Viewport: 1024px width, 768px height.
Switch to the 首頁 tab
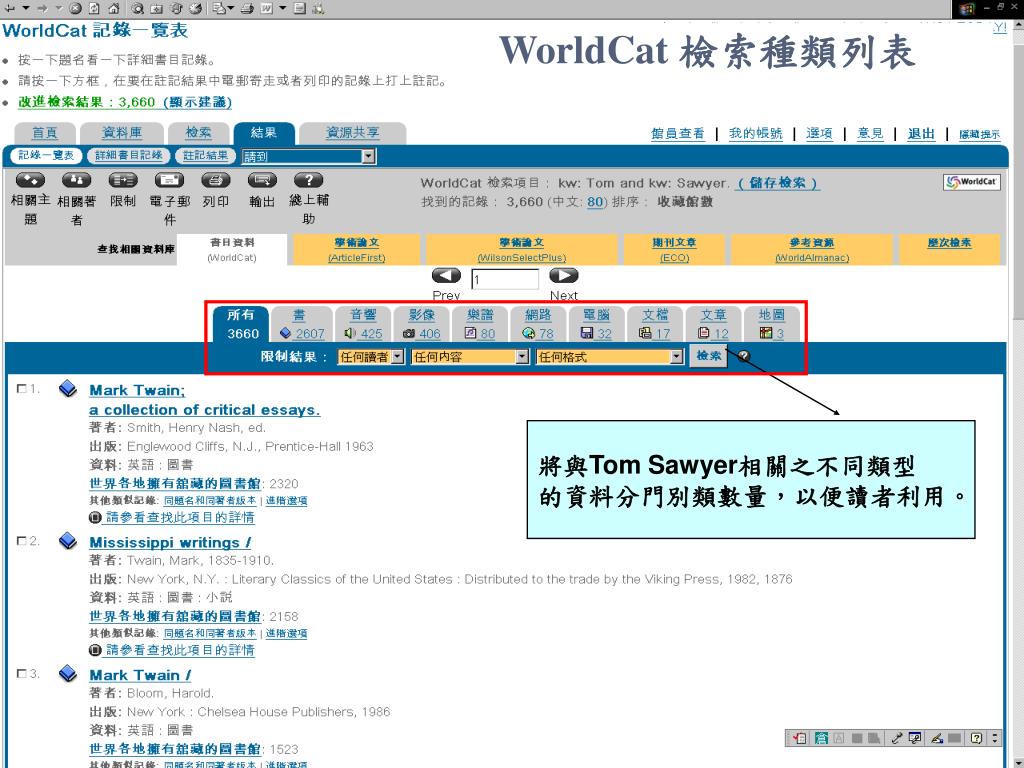point(44,133)
